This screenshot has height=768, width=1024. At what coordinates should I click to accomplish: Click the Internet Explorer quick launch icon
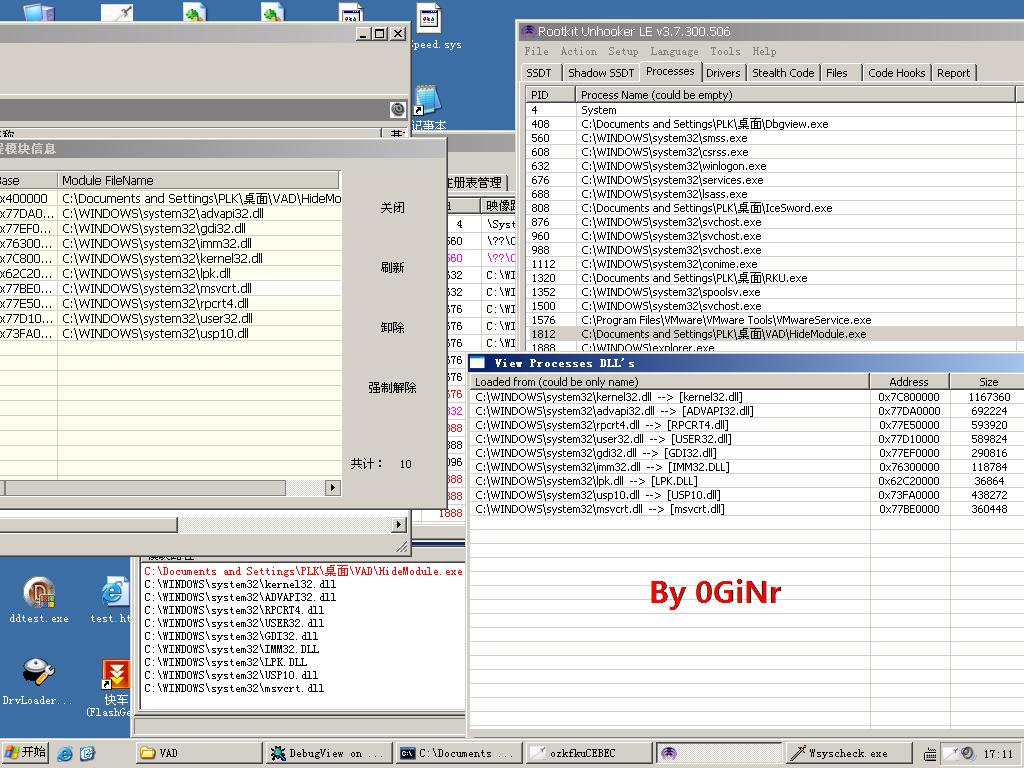tap(65, 754)
